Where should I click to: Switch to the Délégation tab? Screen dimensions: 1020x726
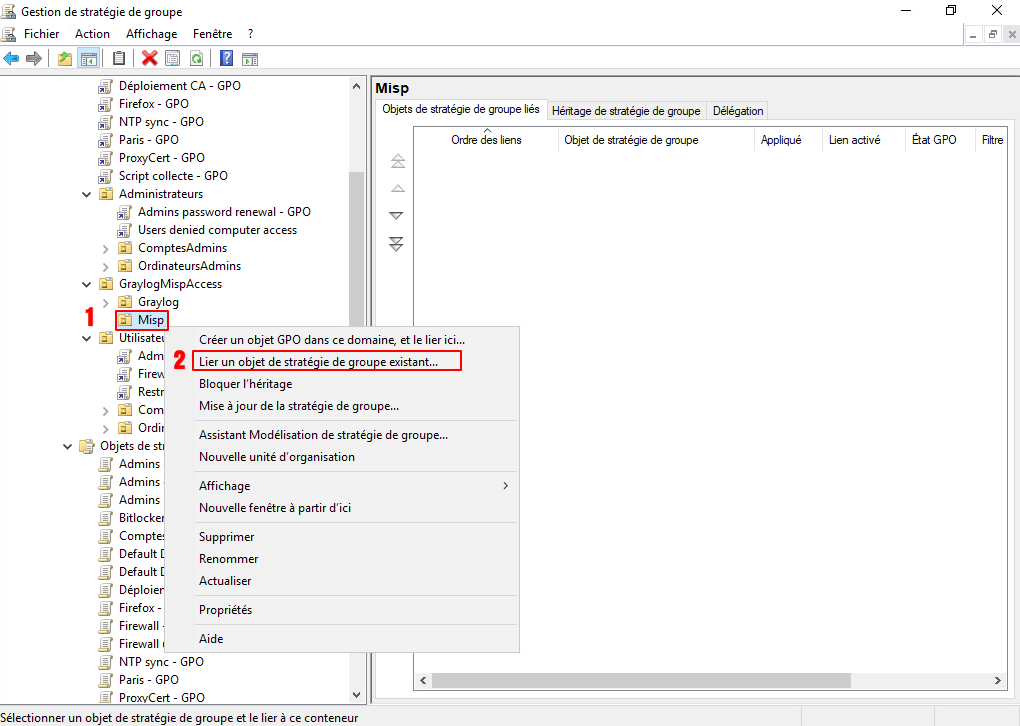[738, 111]
